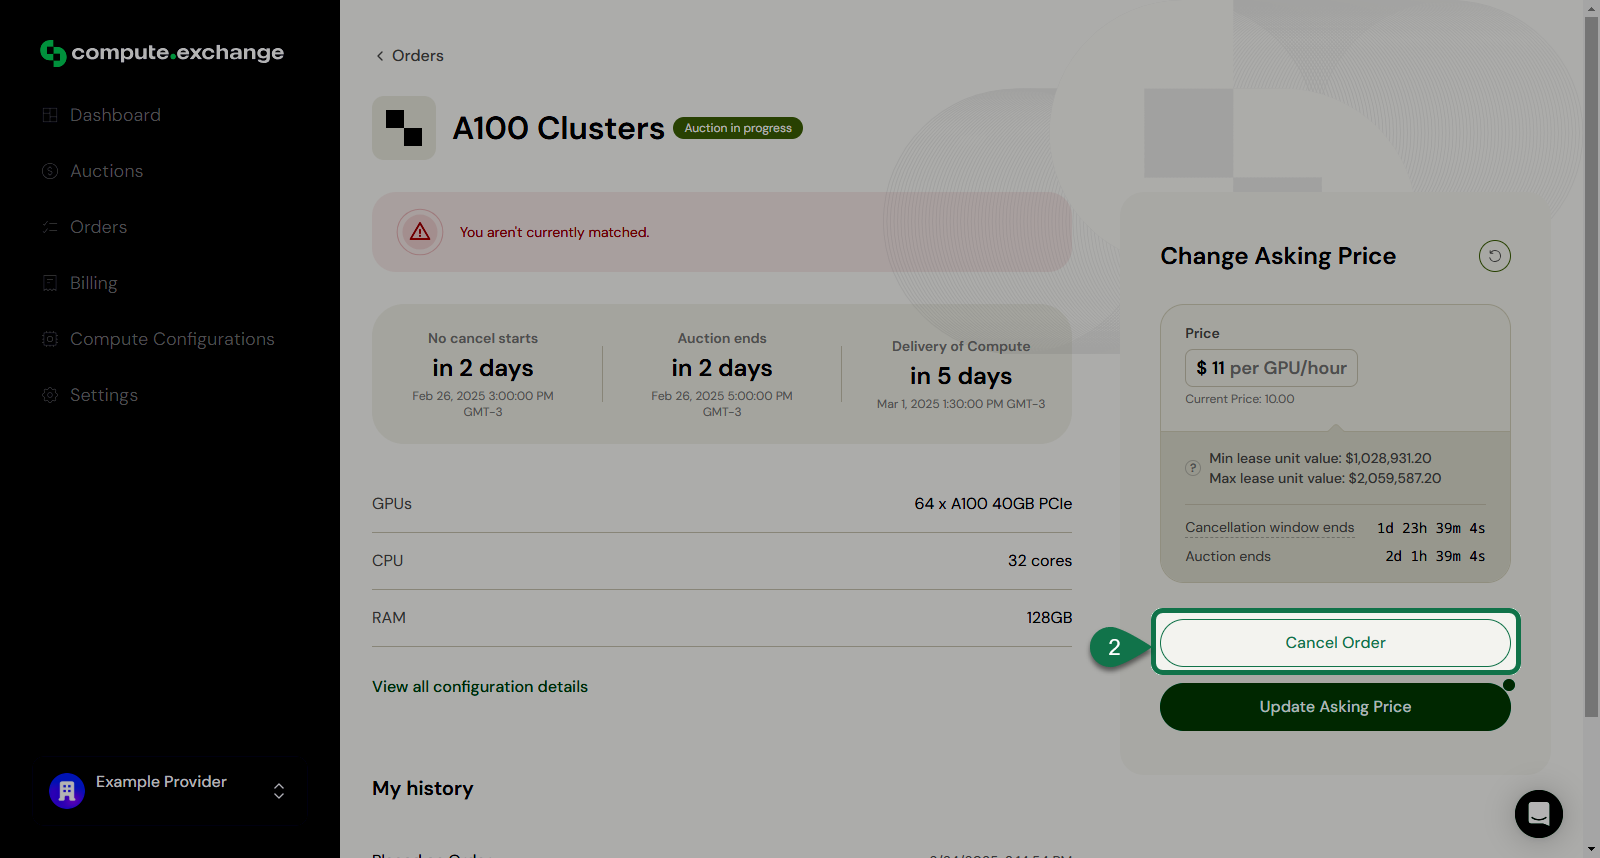Viewport: 1600px width, 858px height.
Task: Expand the Example Provider account switcher
Action: (279, 791)
